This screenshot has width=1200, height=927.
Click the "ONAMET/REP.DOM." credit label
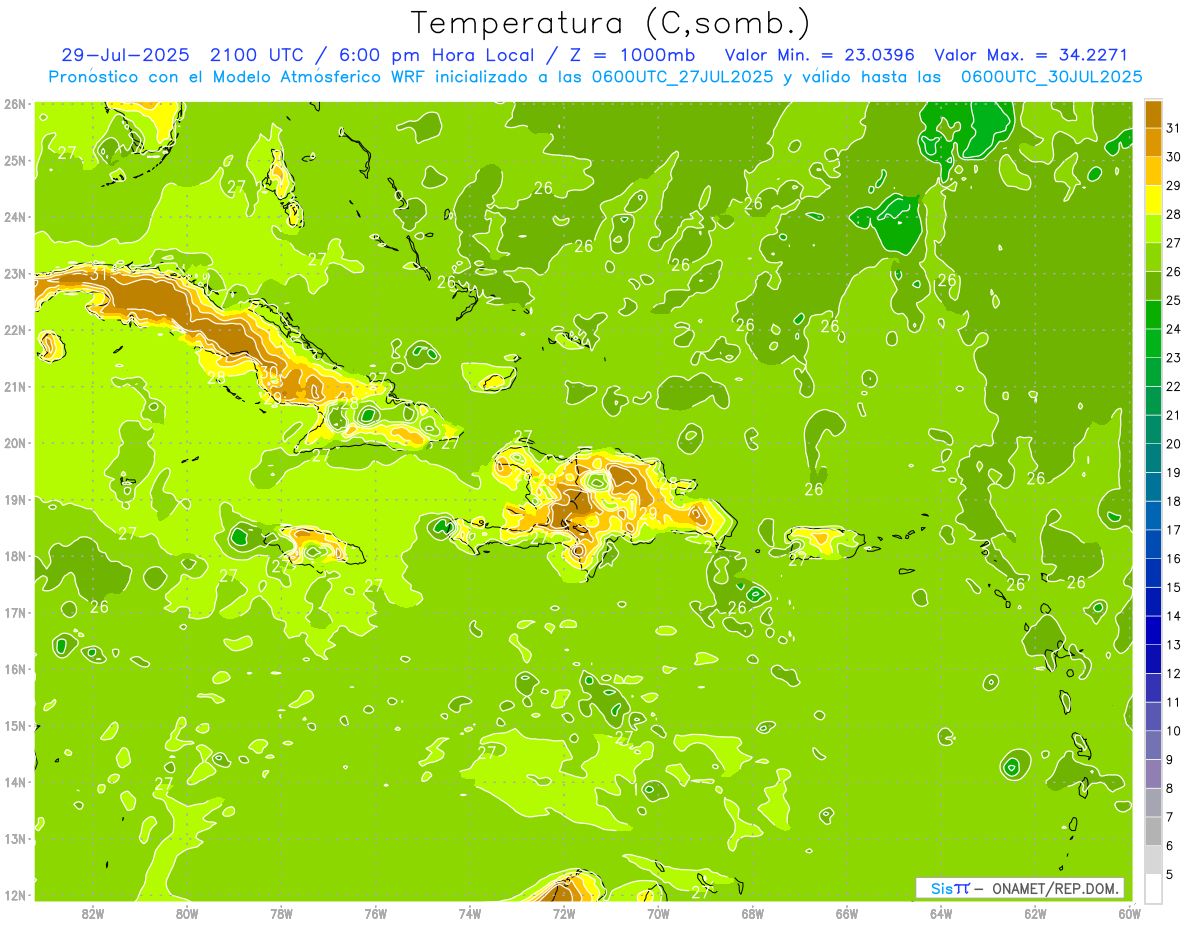click(x=1056, y=888)
